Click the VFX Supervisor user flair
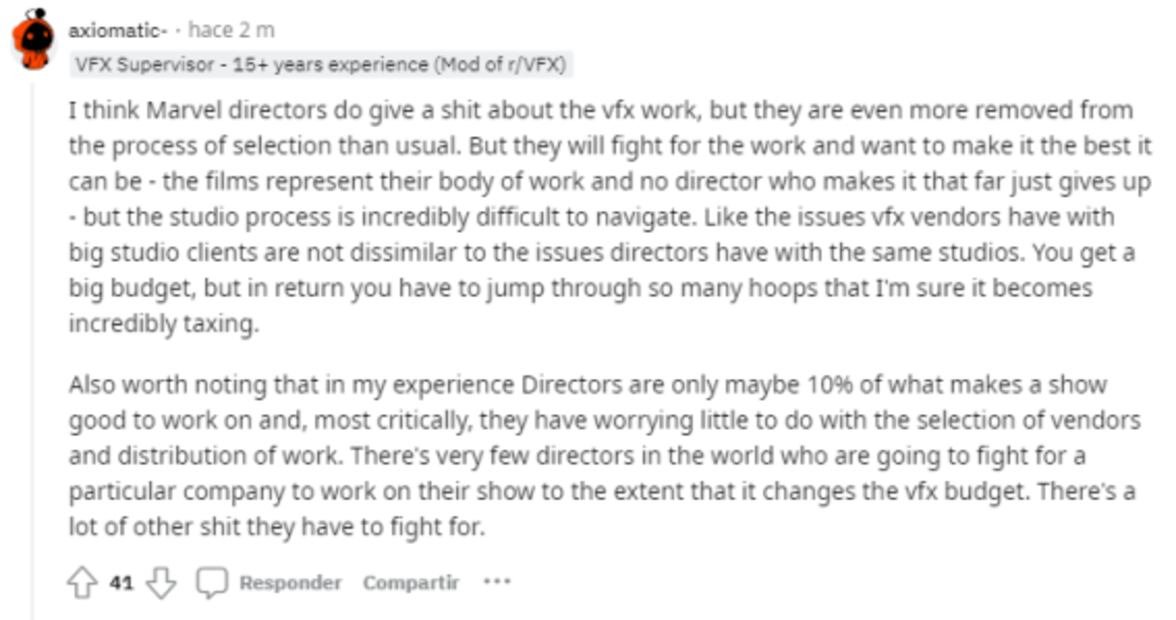Image resolution: width=1176 pixels, height=620 pixels. pos(322,65)
